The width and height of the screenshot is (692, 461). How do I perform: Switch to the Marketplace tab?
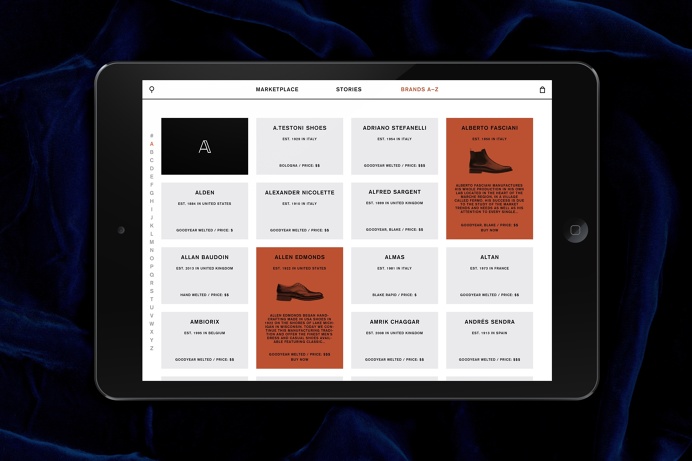tap(277, 89)
